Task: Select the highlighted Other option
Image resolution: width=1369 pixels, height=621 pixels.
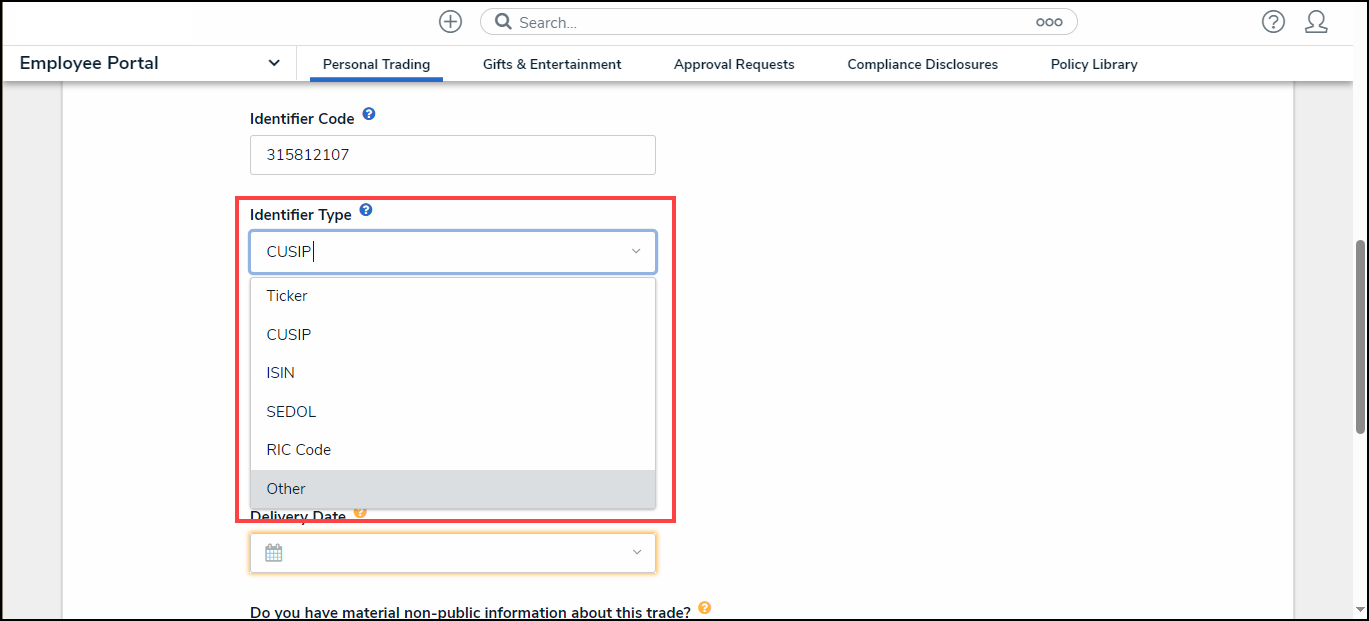Action: (x=285, y=488)
